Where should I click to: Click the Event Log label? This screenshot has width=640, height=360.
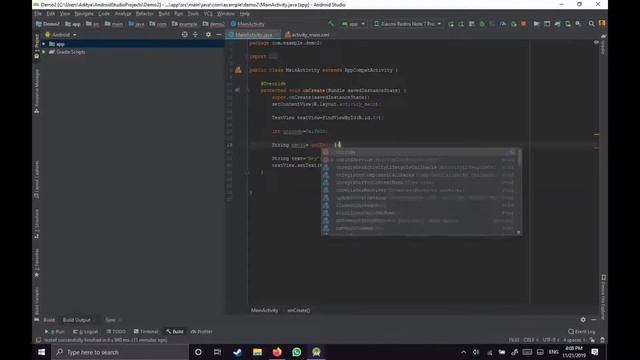point(584,331)
